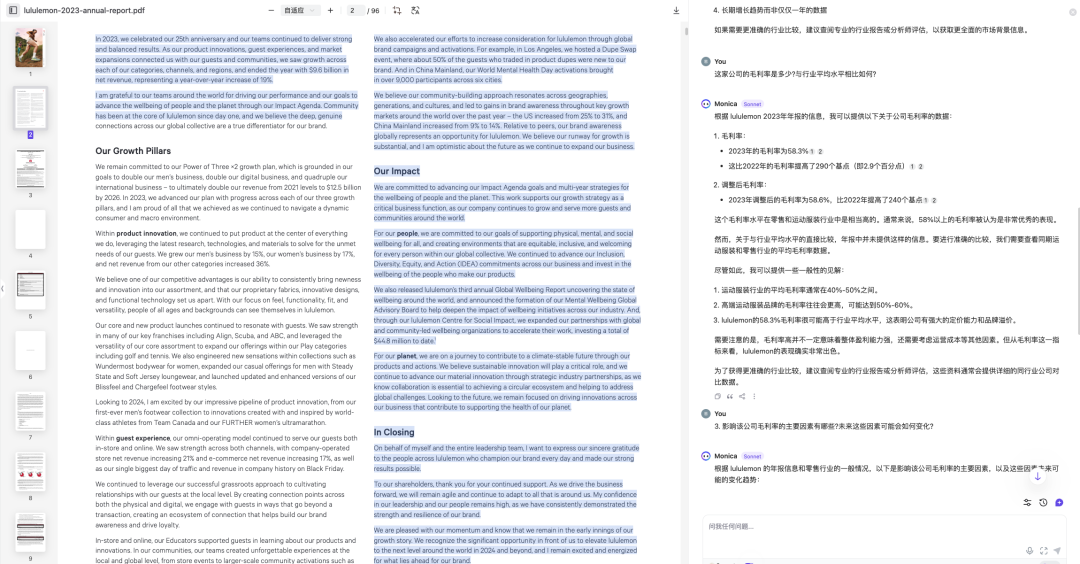Activate the crop screenshot tool in PDF toolbar
This screenshot has width=1080, height=564.
(397, 10)
